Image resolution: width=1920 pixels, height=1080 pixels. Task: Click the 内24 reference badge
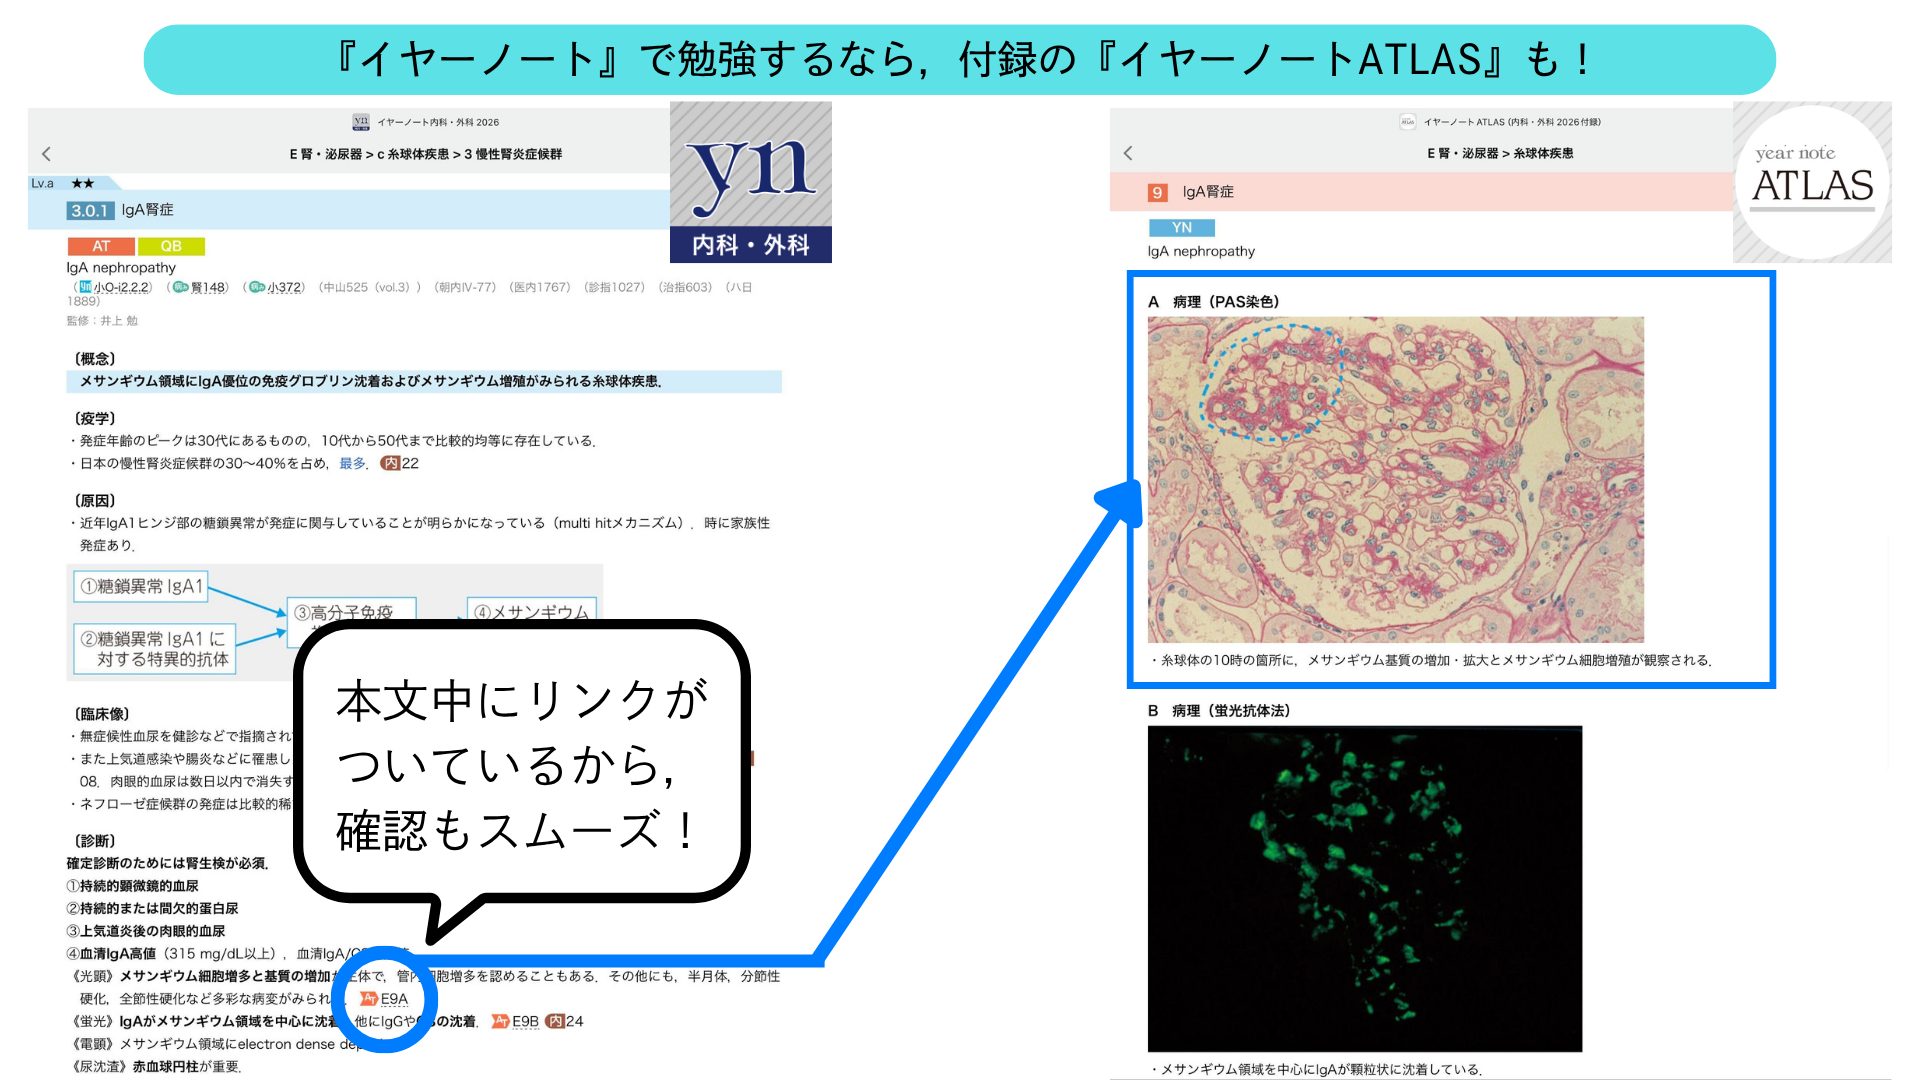565,1021
